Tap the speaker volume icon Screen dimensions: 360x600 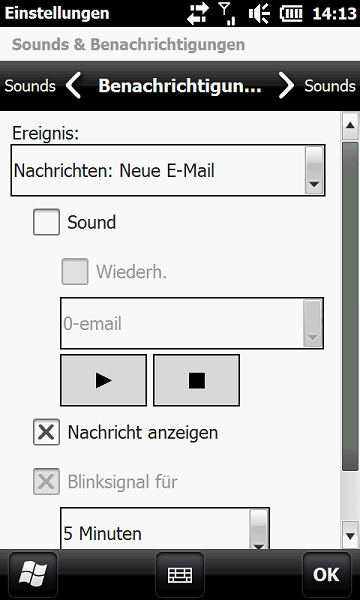(x=259, y=14)
